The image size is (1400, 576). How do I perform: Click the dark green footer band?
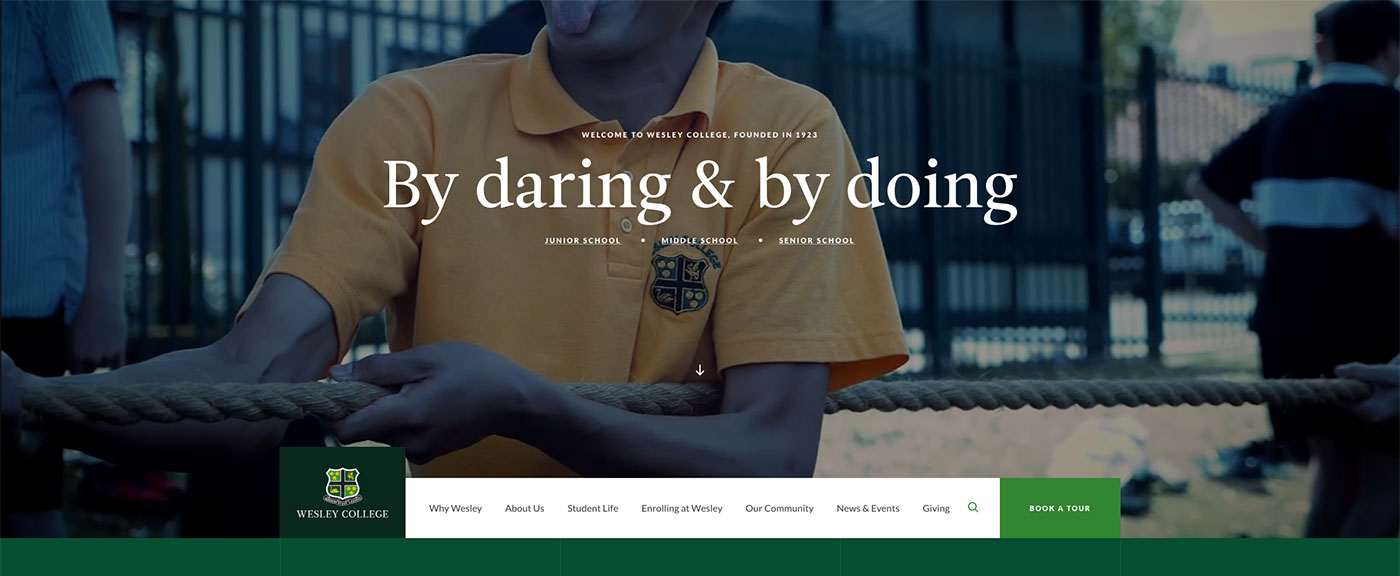pyautogui.click(x=700, y=557)
